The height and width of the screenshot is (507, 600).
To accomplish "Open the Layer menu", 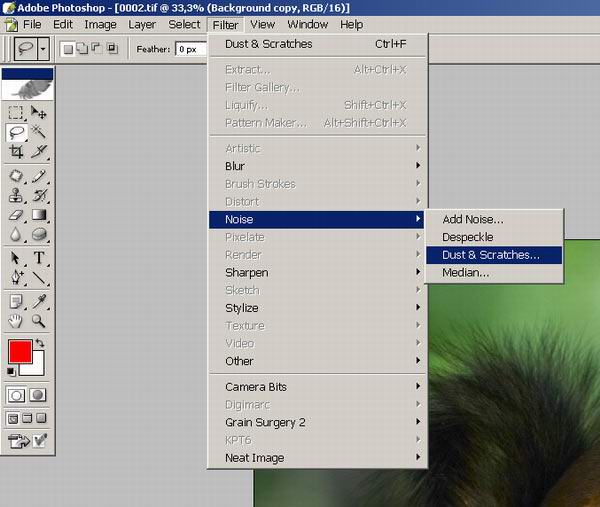I will pos(142,24).
